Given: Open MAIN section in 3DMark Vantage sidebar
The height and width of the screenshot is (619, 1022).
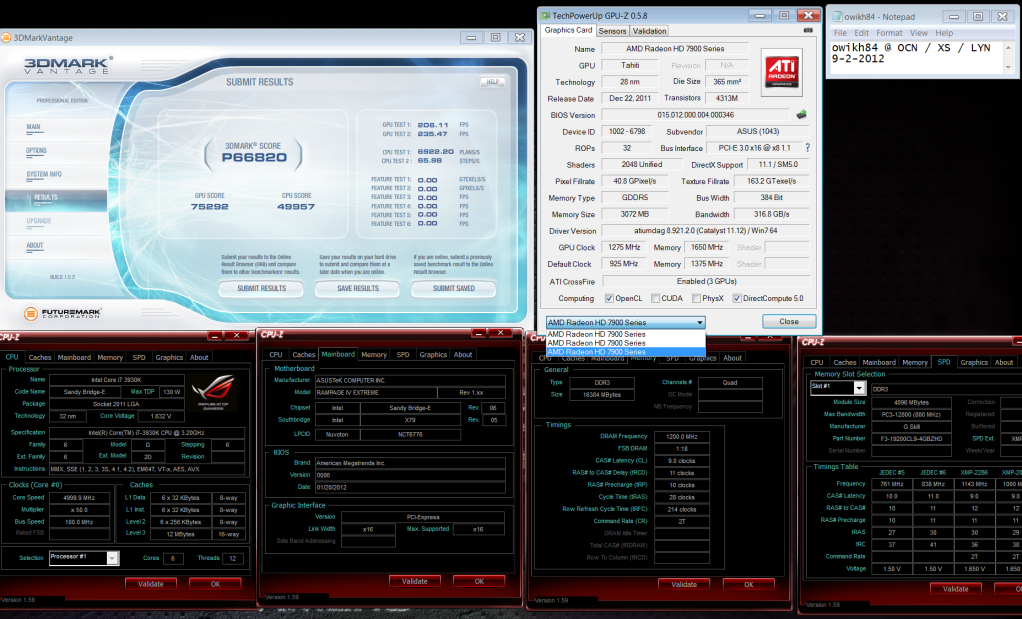Looking at the screenshot, I should pos(33,127).
